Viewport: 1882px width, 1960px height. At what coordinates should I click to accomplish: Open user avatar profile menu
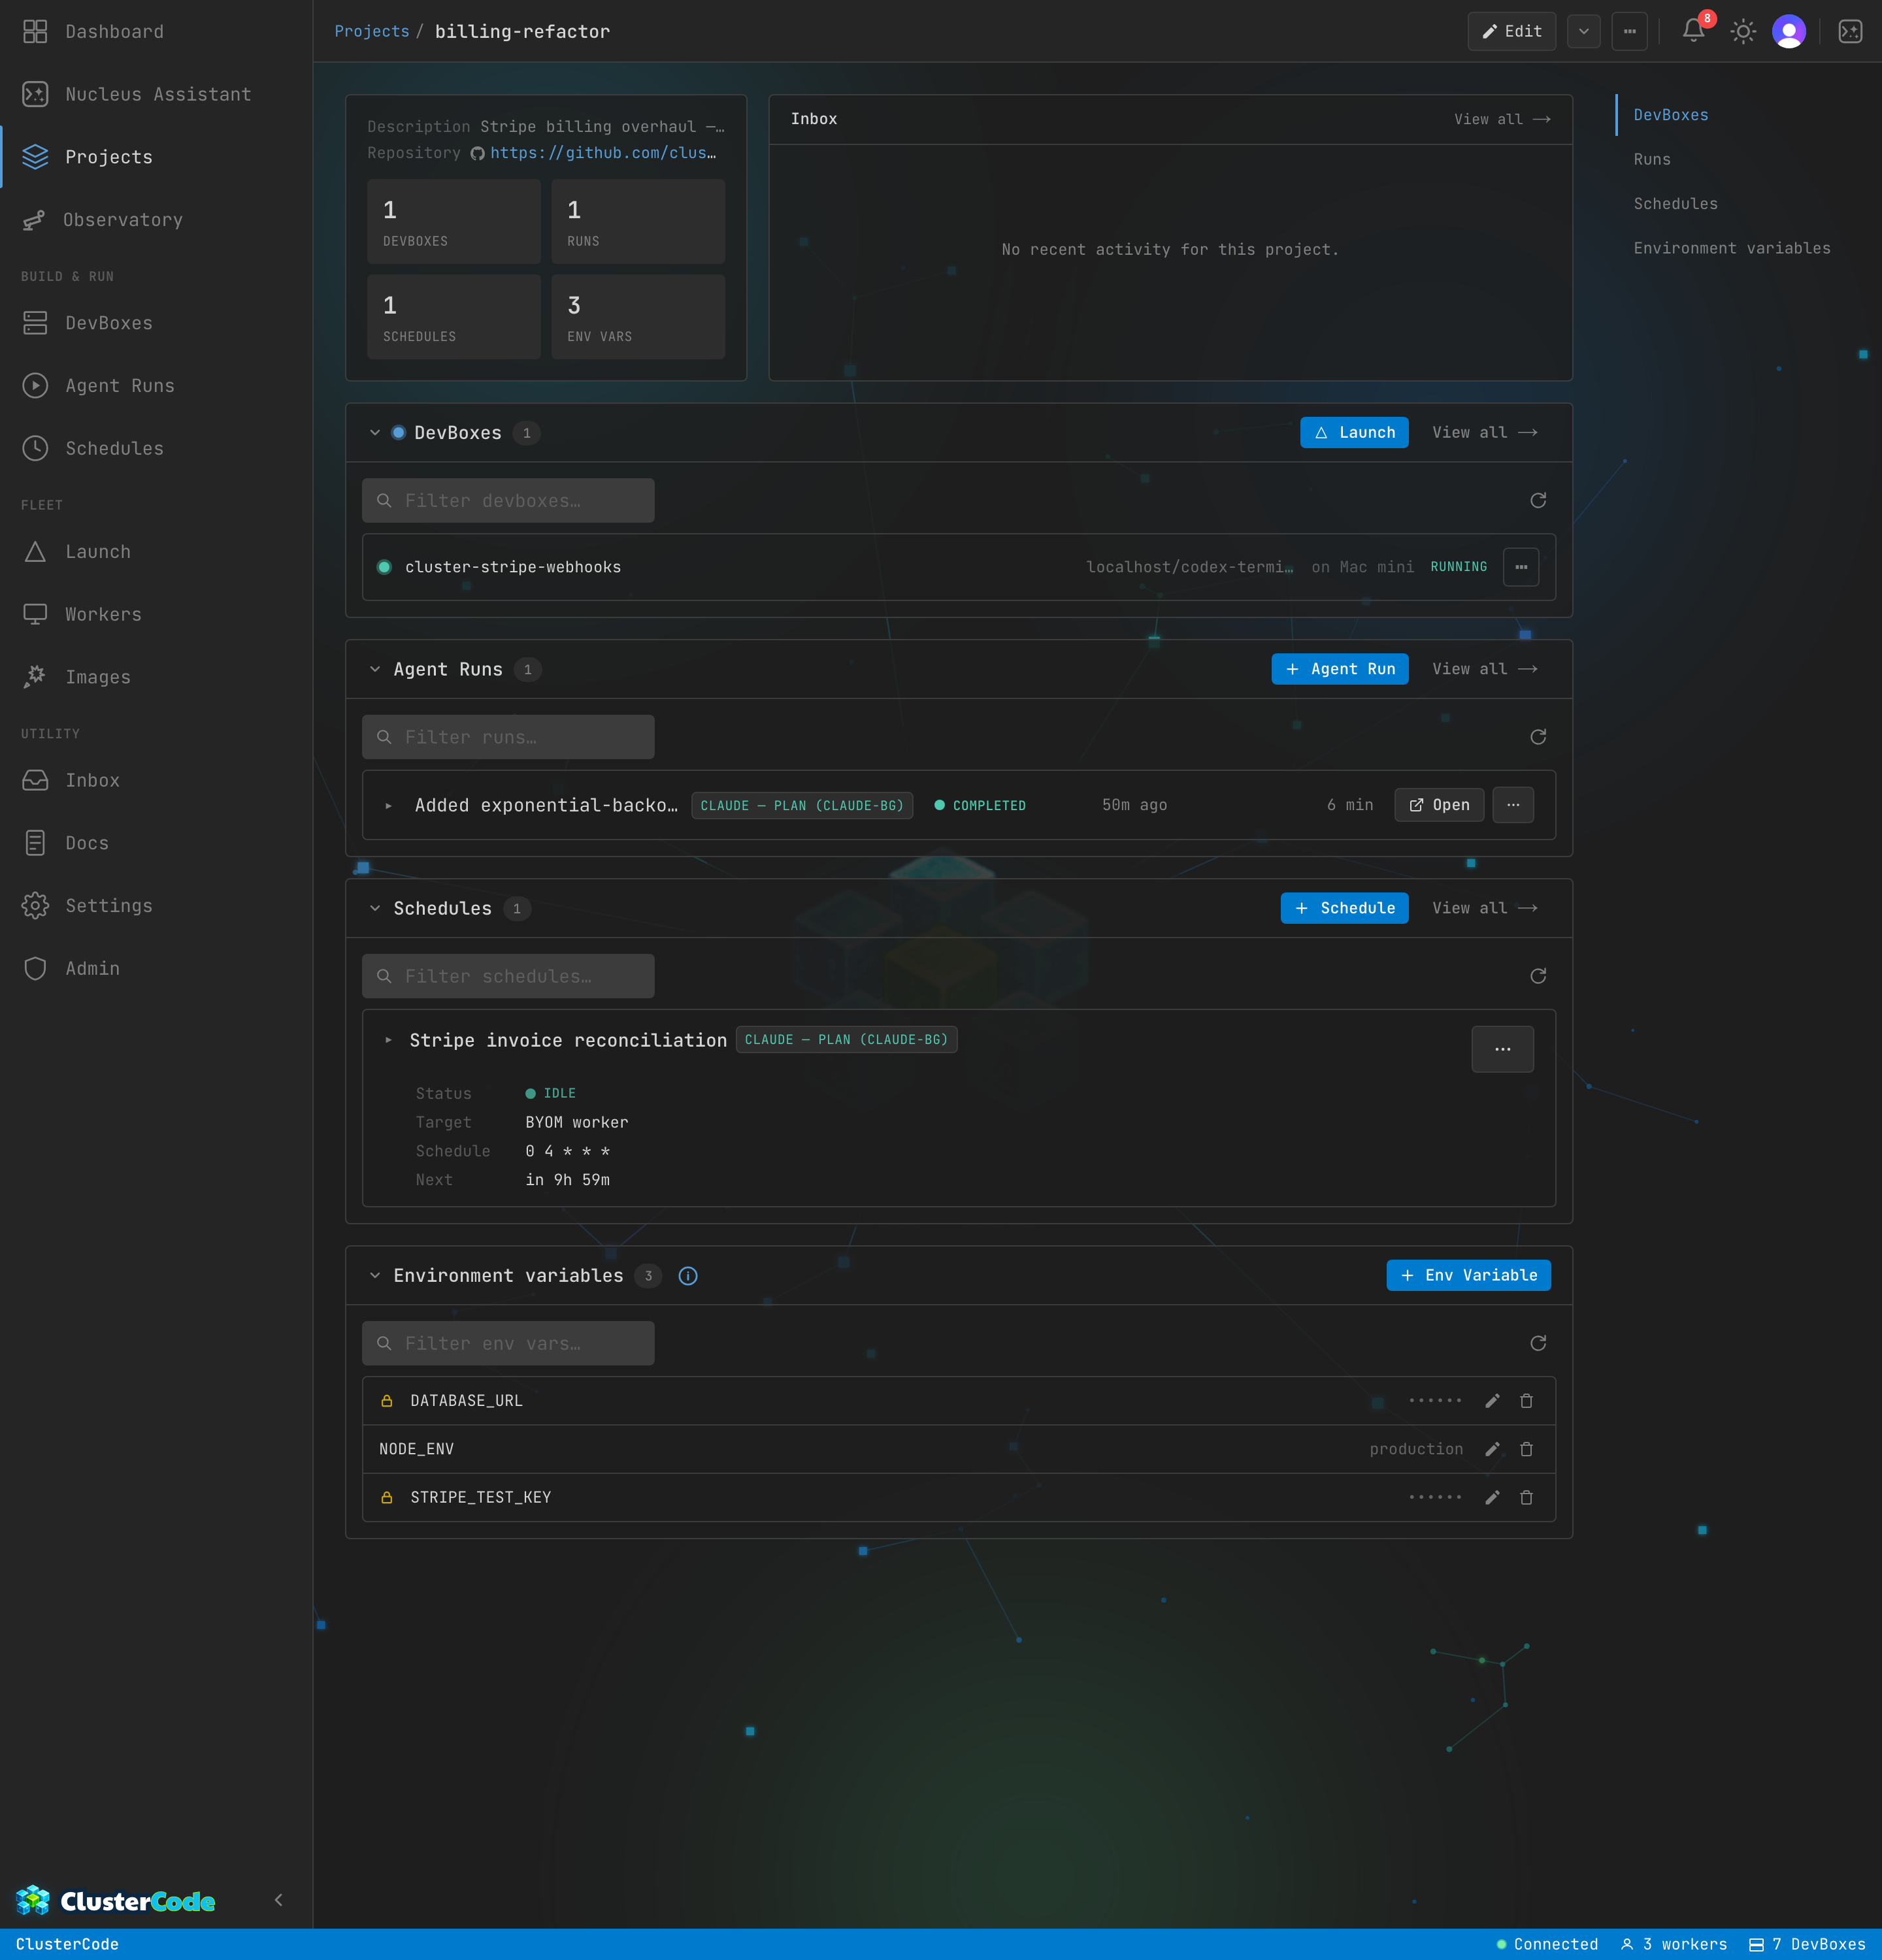pyautogui.click(x=1789, y=31)
